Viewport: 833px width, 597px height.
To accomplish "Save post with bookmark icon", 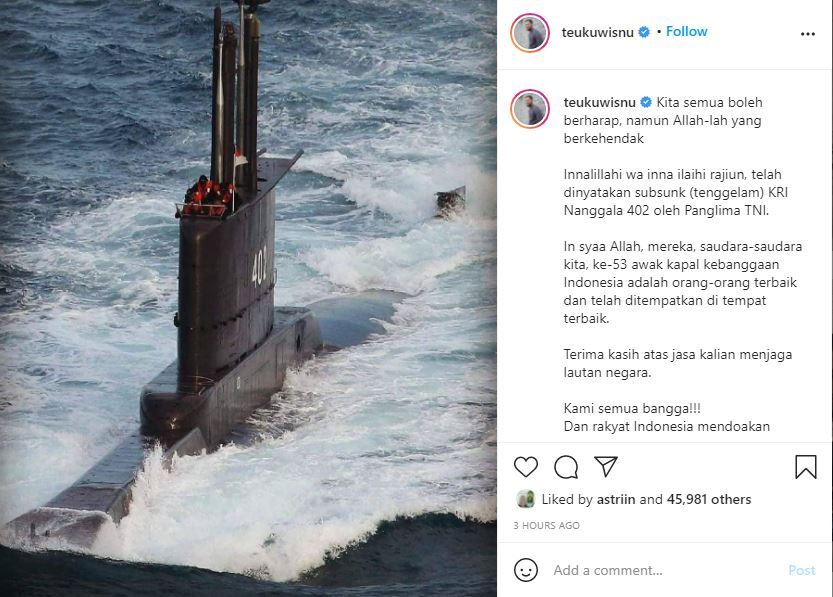I will [805, 467].
